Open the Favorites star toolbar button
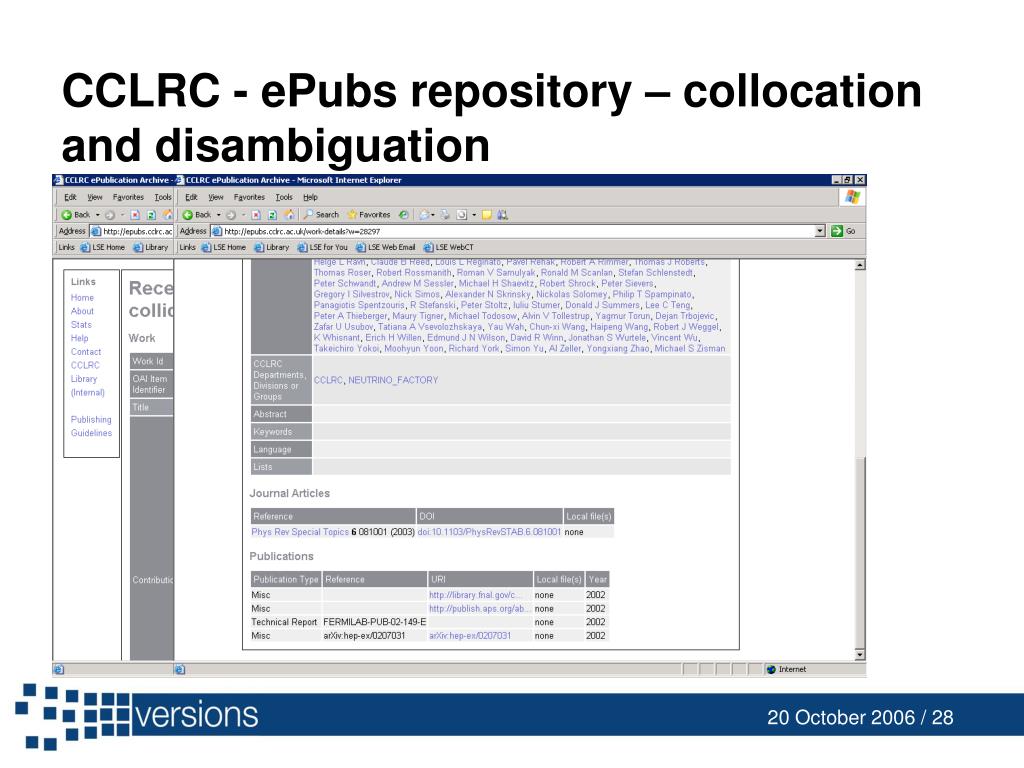 tap(369, 214)
